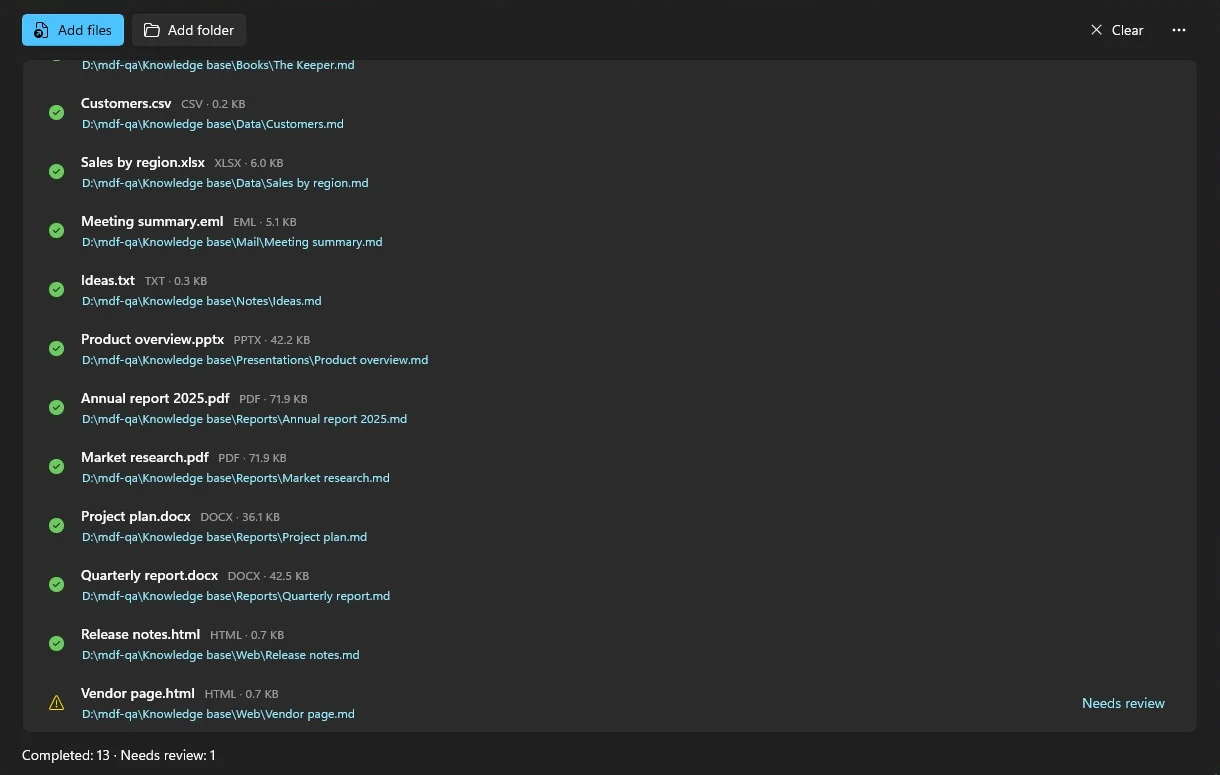1220x775 pixels.
Task: Open the Sales by region.md output path
Action: 225,183
